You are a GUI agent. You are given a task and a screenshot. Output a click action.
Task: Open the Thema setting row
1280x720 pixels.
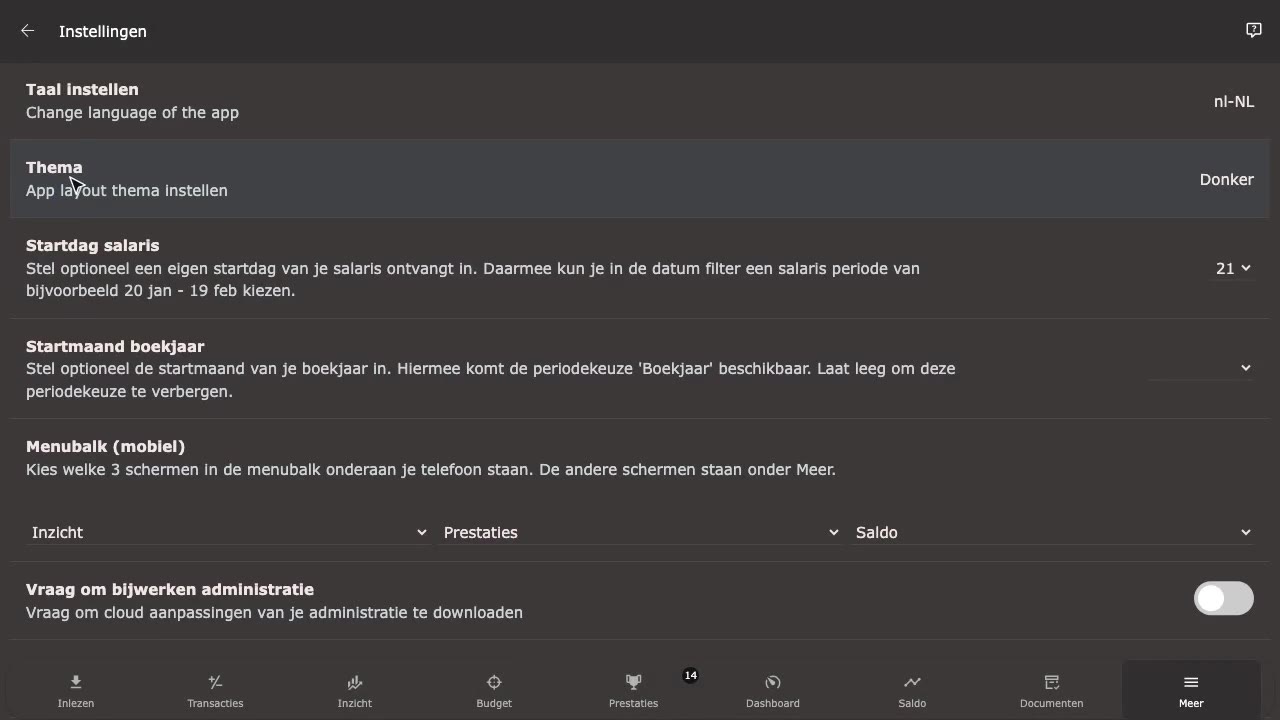[x=640, y=179]
